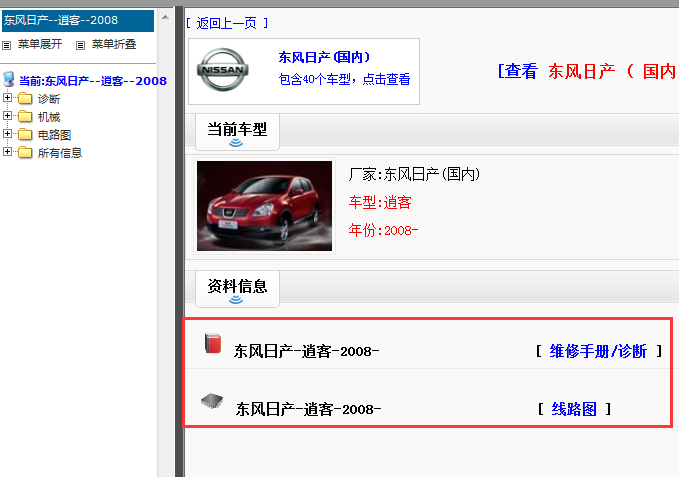Open the 当前车型 tab
The width and height of the screenshot is (679, 477).
click(x=237, y=132)
